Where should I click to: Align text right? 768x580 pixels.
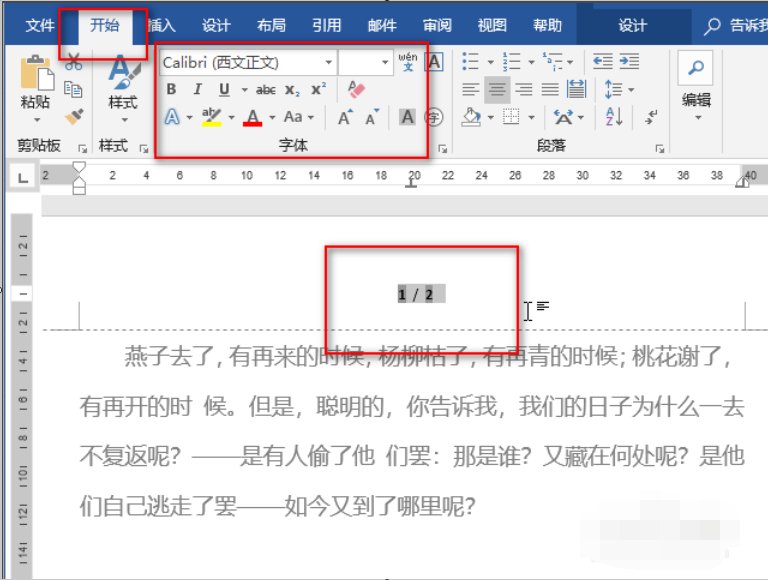pyautogui.click(x=524, y=89)
